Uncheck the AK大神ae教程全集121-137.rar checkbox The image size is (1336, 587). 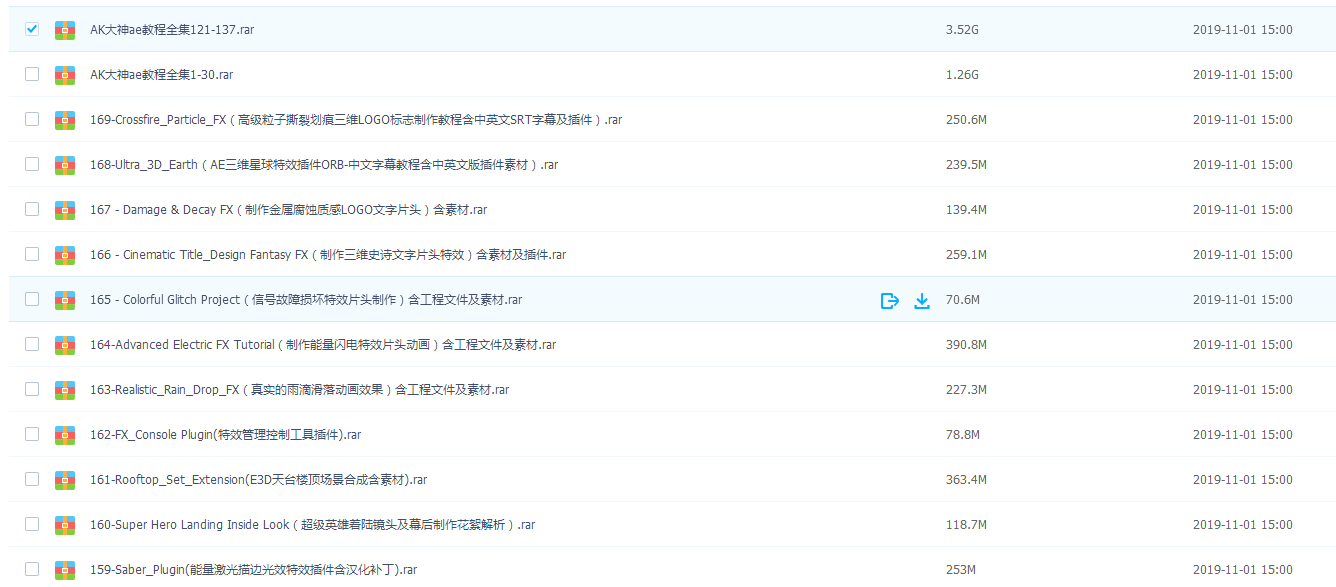coord(32,29)
